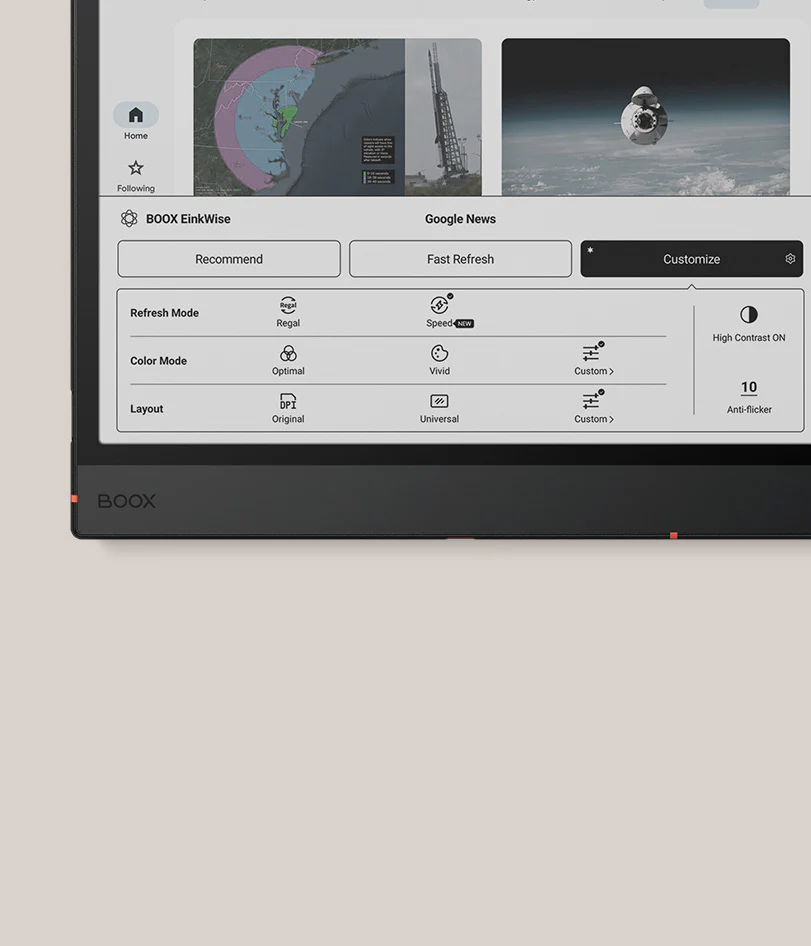Turn off High Contrast mode

pyautogui.click(x=748, y=316)
